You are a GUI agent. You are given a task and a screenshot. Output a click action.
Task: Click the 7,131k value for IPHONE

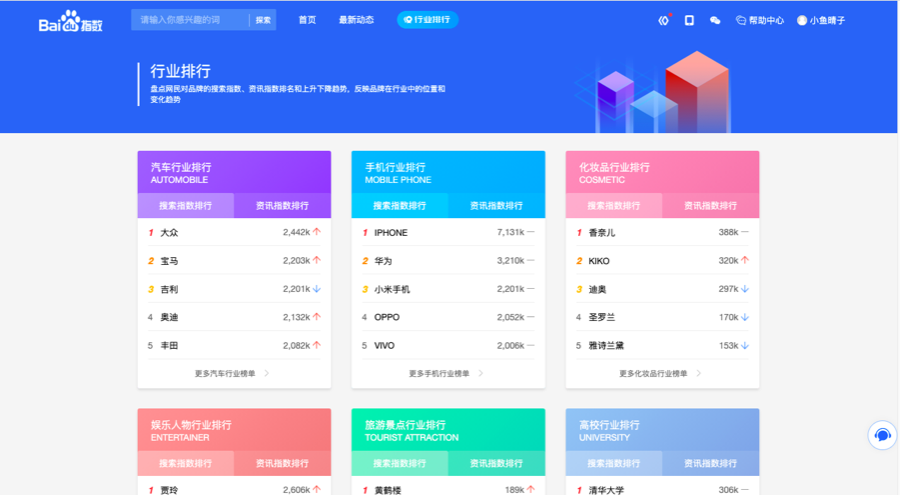pyautogui.click(x=511, y=232)
